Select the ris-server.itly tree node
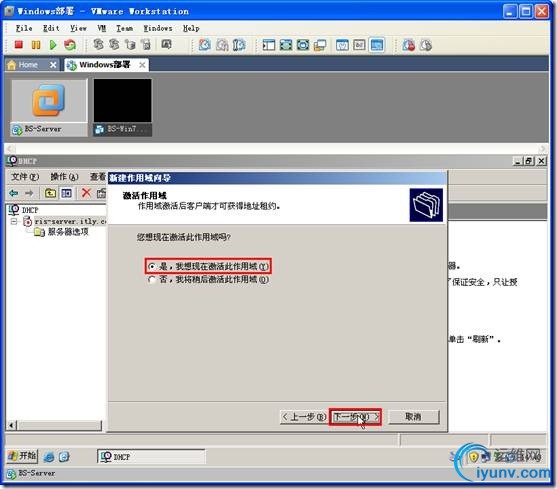Screen dimensions: 557x489 coord(70,222)
